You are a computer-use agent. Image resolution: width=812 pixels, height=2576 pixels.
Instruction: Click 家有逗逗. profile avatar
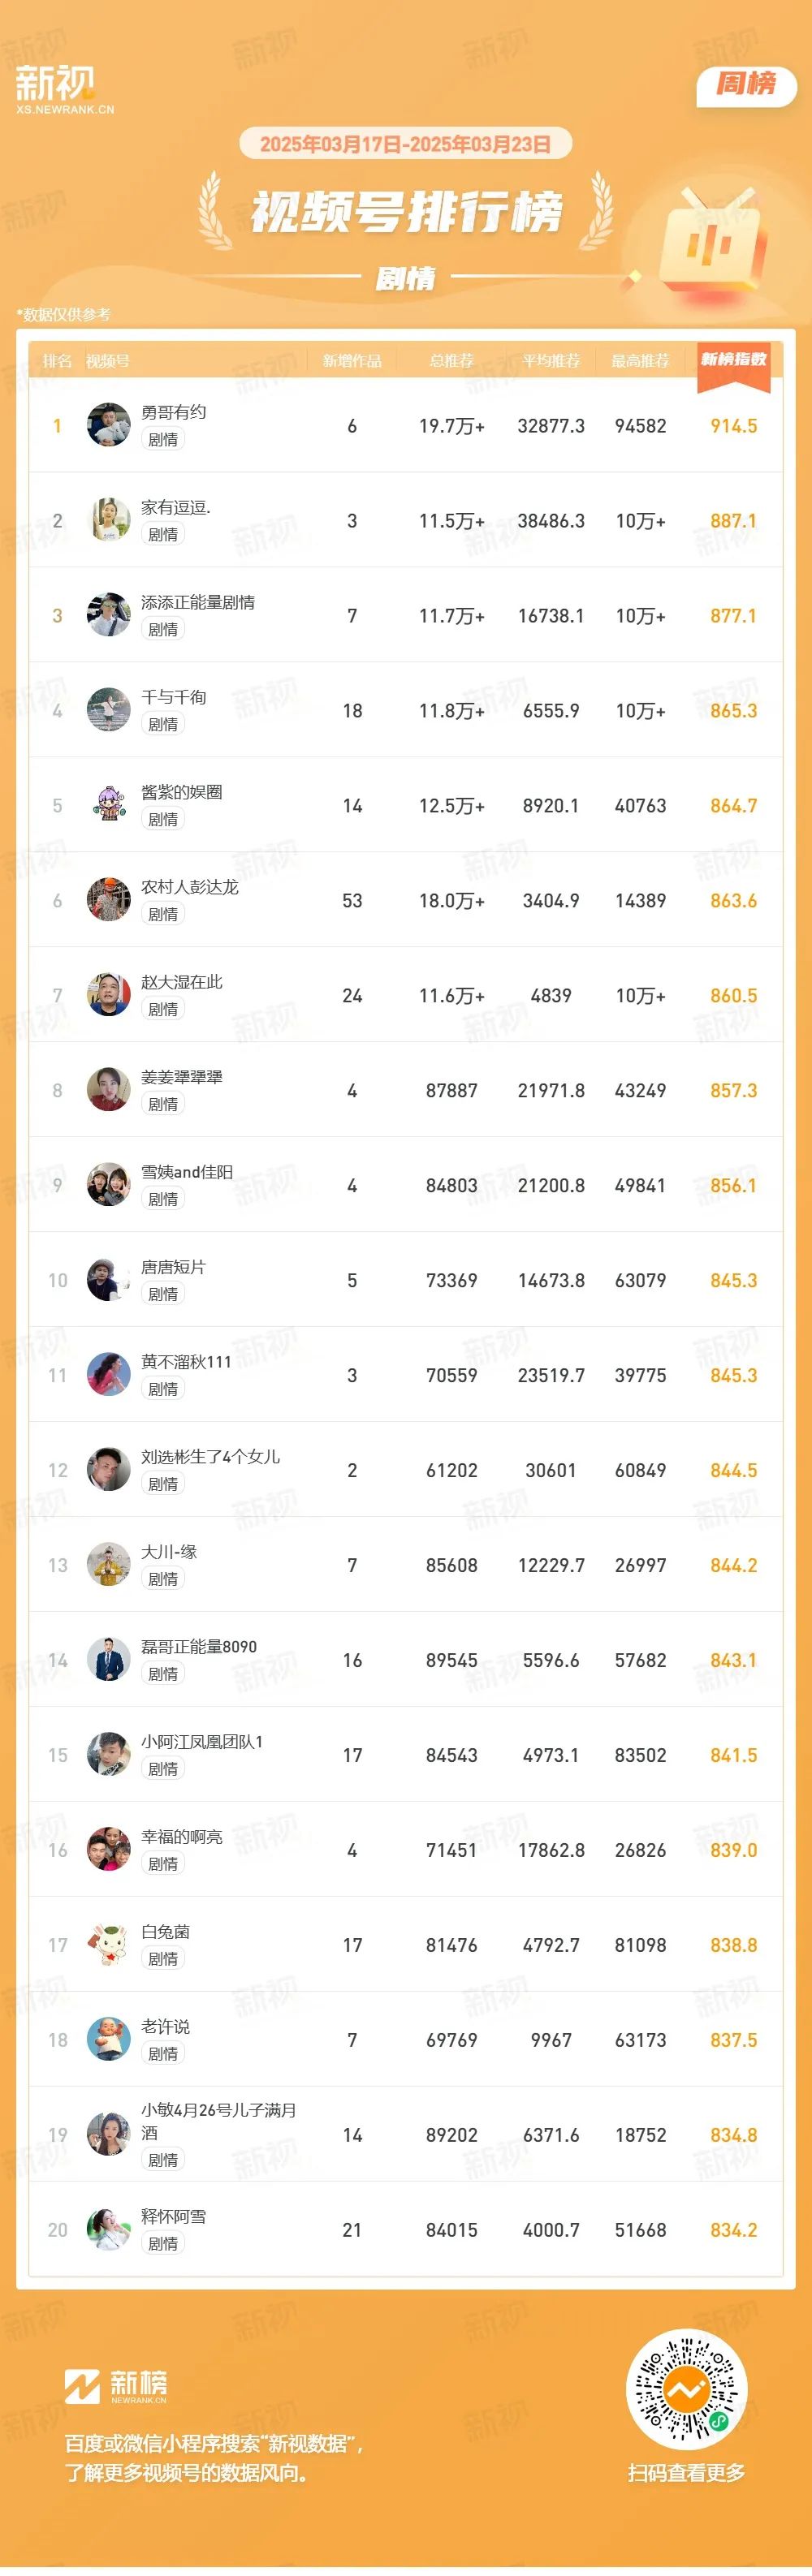click(x=109, y=520)
